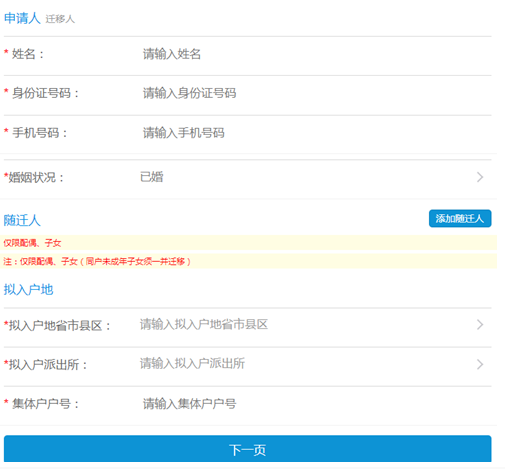This screenshot has height=469, width=505.
Task: Click the 拟入户地省市县区 chevron arrow
Action: click(x=480, y=324)
